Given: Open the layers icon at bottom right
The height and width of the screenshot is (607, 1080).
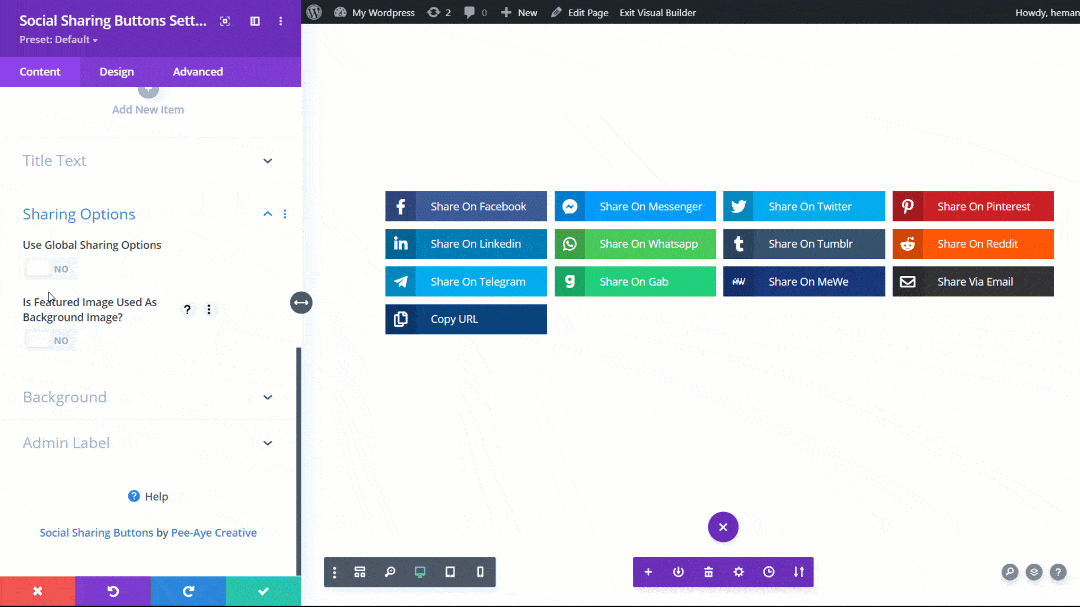Looking at the screenshot, I should click(1034, 572).
